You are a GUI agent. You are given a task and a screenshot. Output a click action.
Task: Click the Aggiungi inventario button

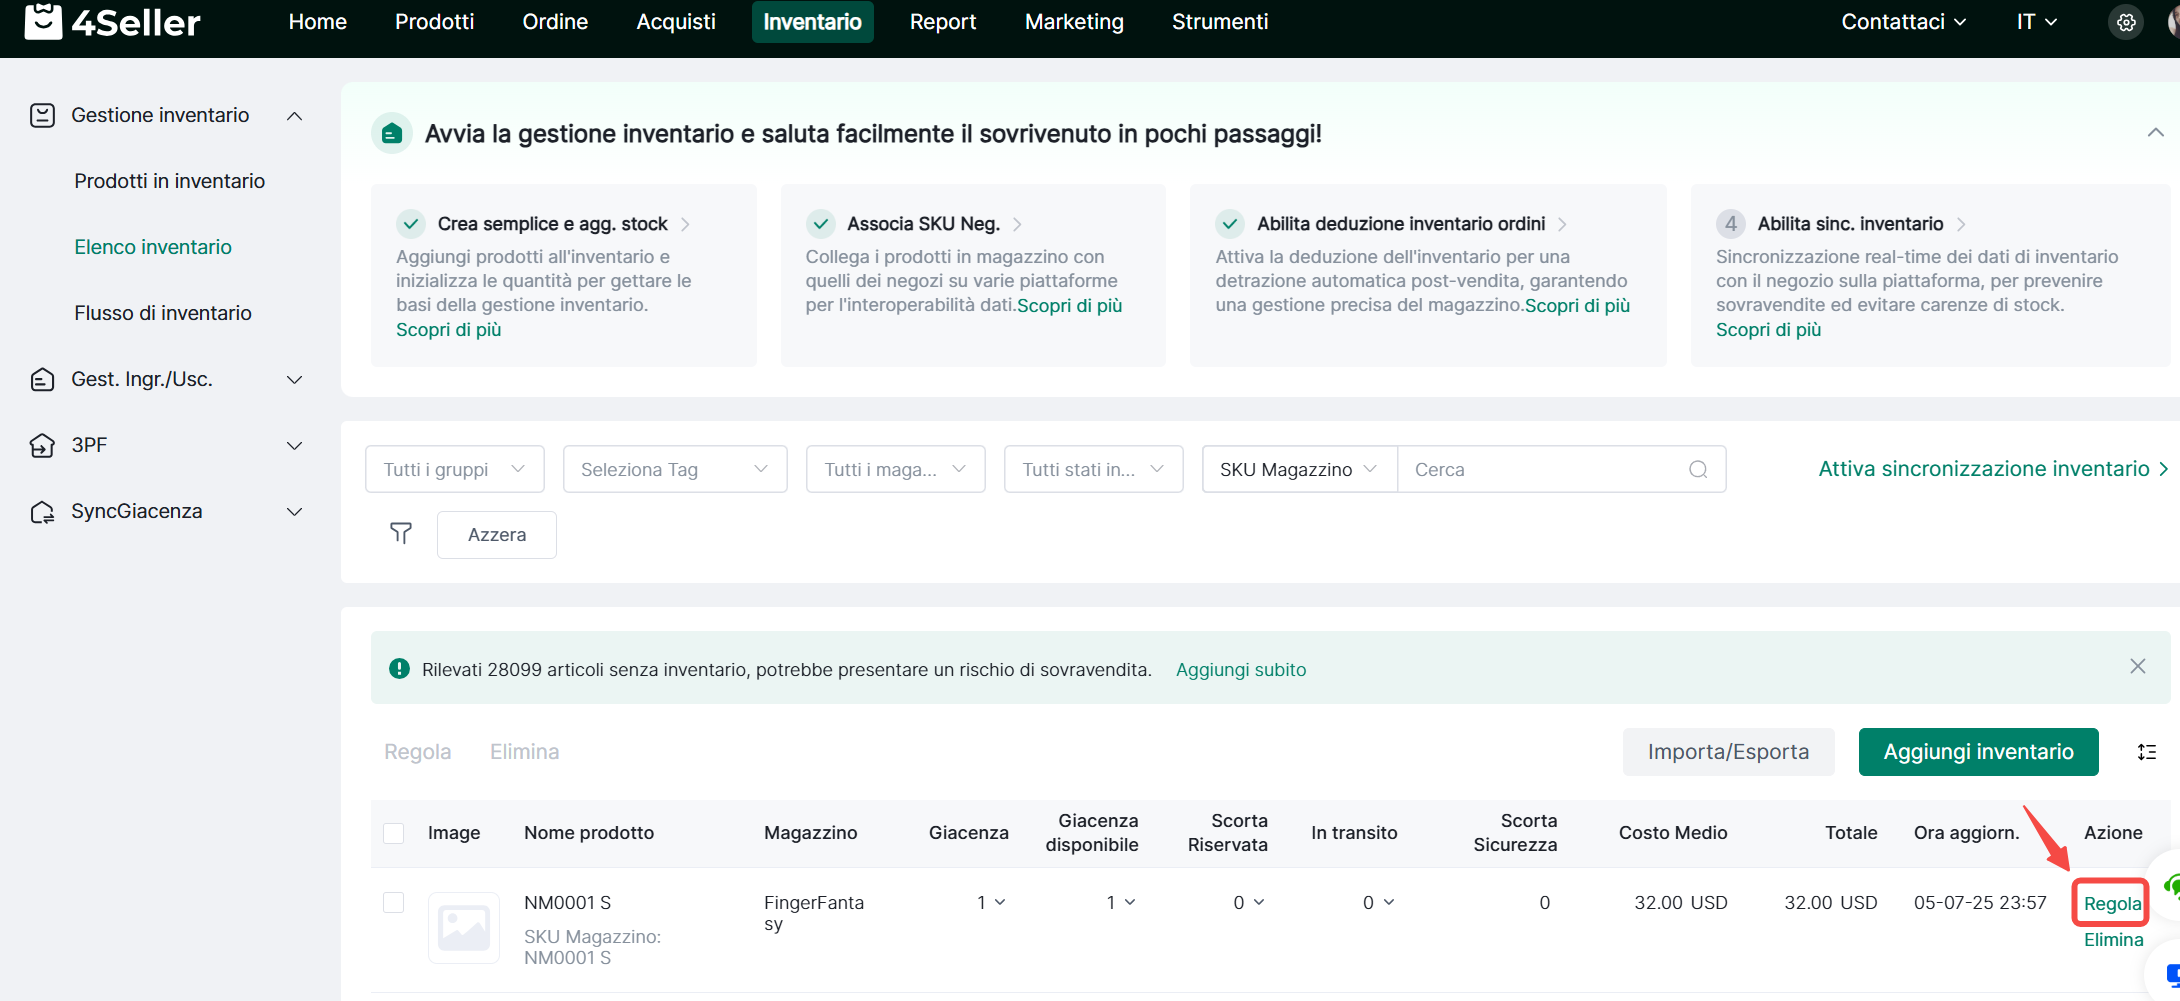(x=1977, y=752)
